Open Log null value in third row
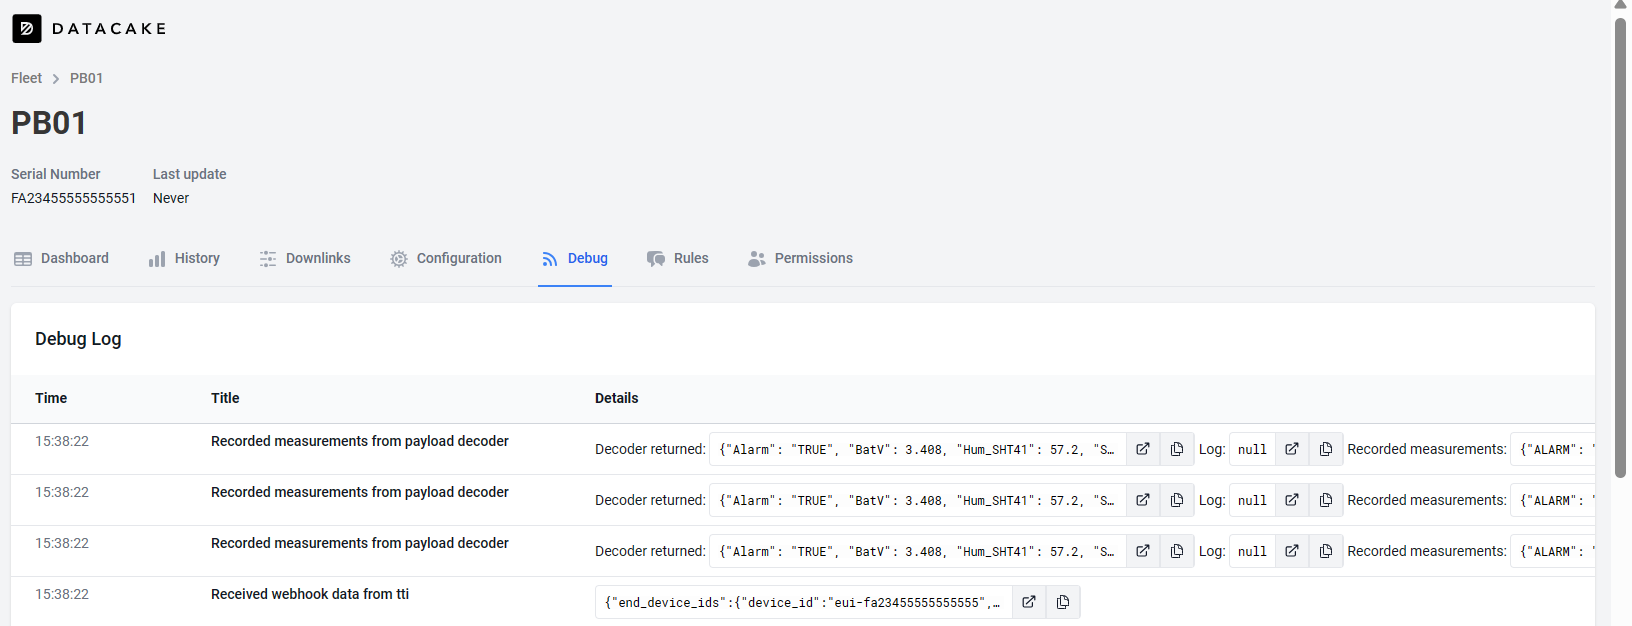 click(1292, 551)
